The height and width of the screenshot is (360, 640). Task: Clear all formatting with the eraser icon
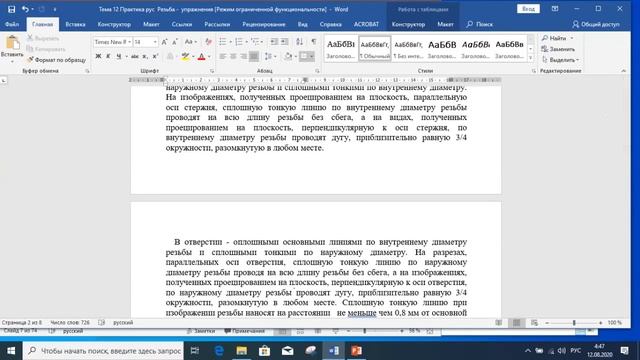(x=208, y=42)
